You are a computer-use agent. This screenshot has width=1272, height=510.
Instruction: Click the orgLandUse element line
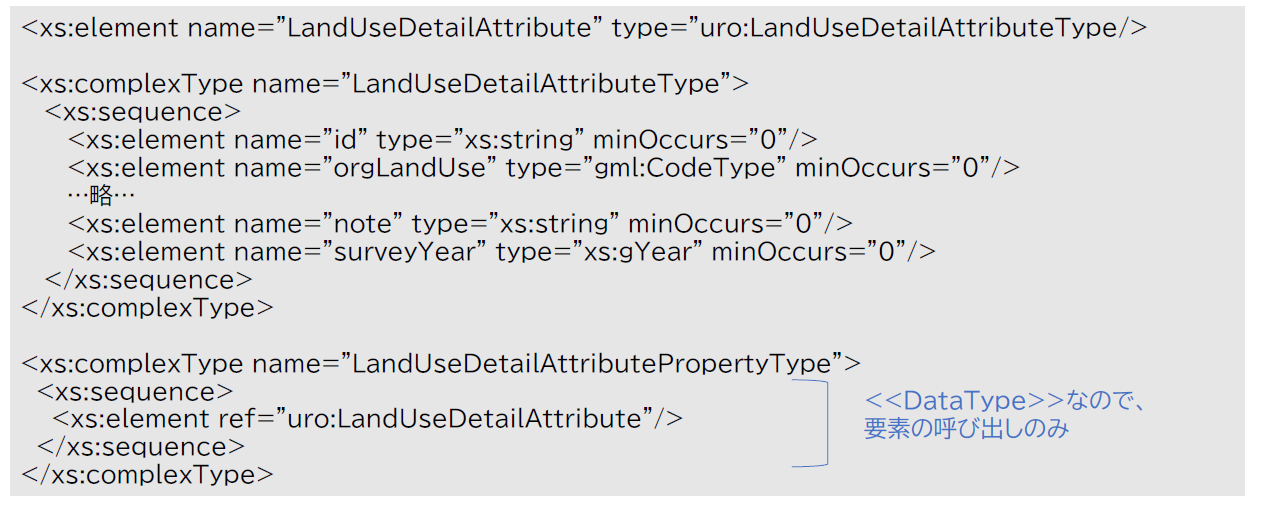pyautogui.click(x=544, y=168)
